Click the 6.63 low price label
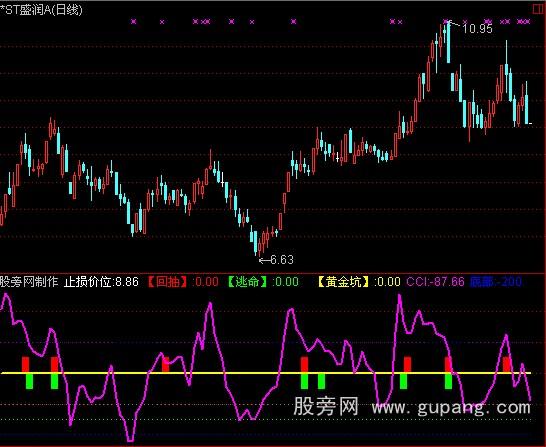Image resolution: width=546 pixels, height=447 pixels. coord(282,260)
